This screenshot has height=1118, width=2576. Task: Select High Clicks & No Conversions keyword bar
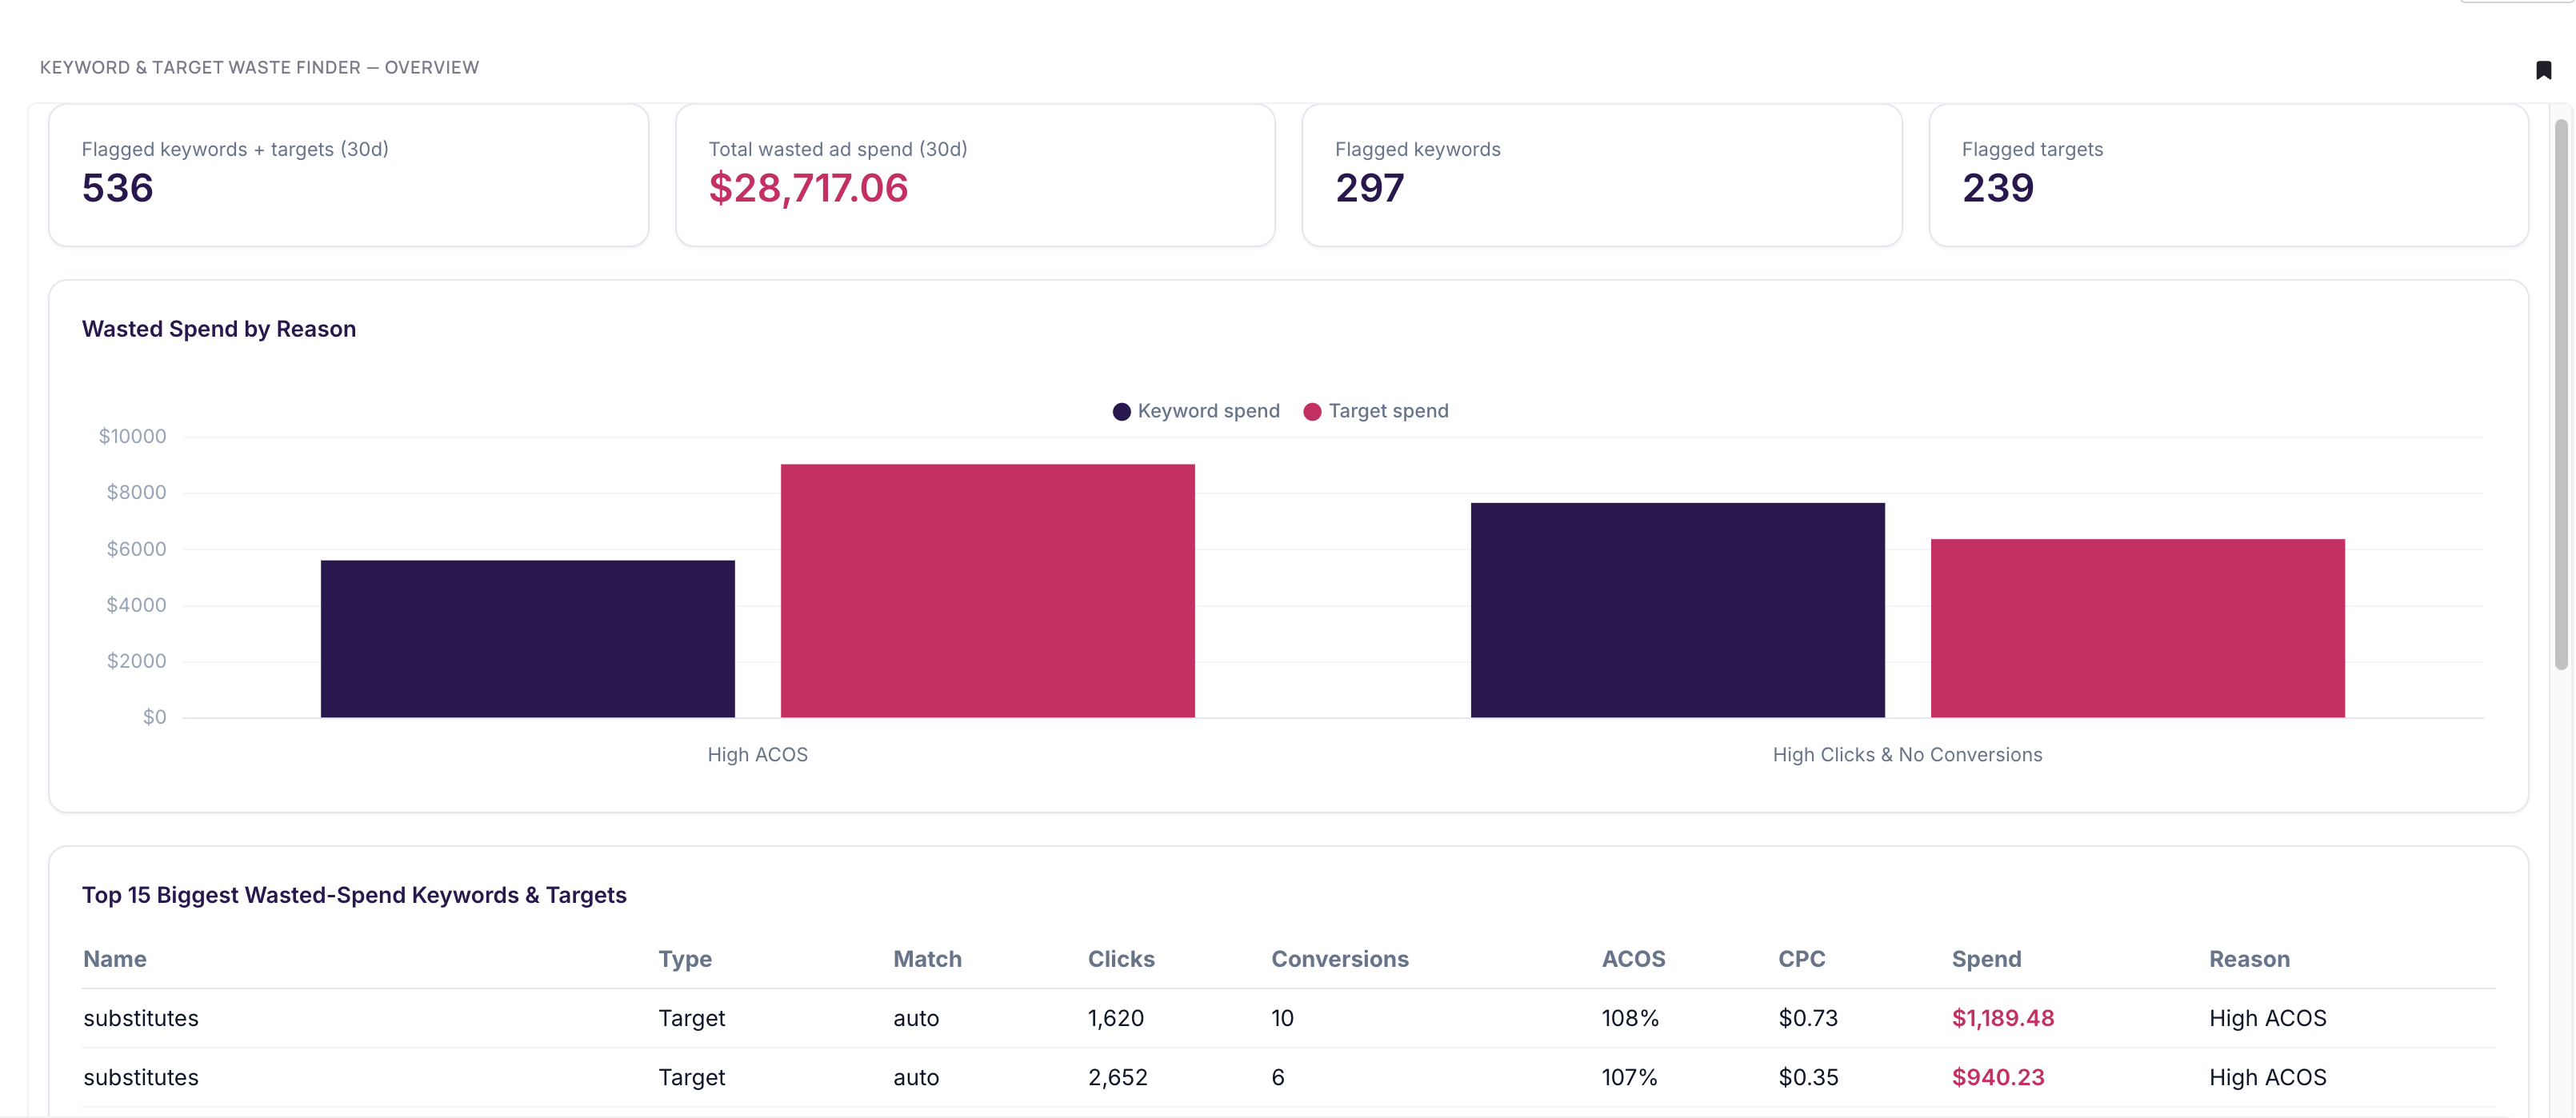[x=1678, y=610]
